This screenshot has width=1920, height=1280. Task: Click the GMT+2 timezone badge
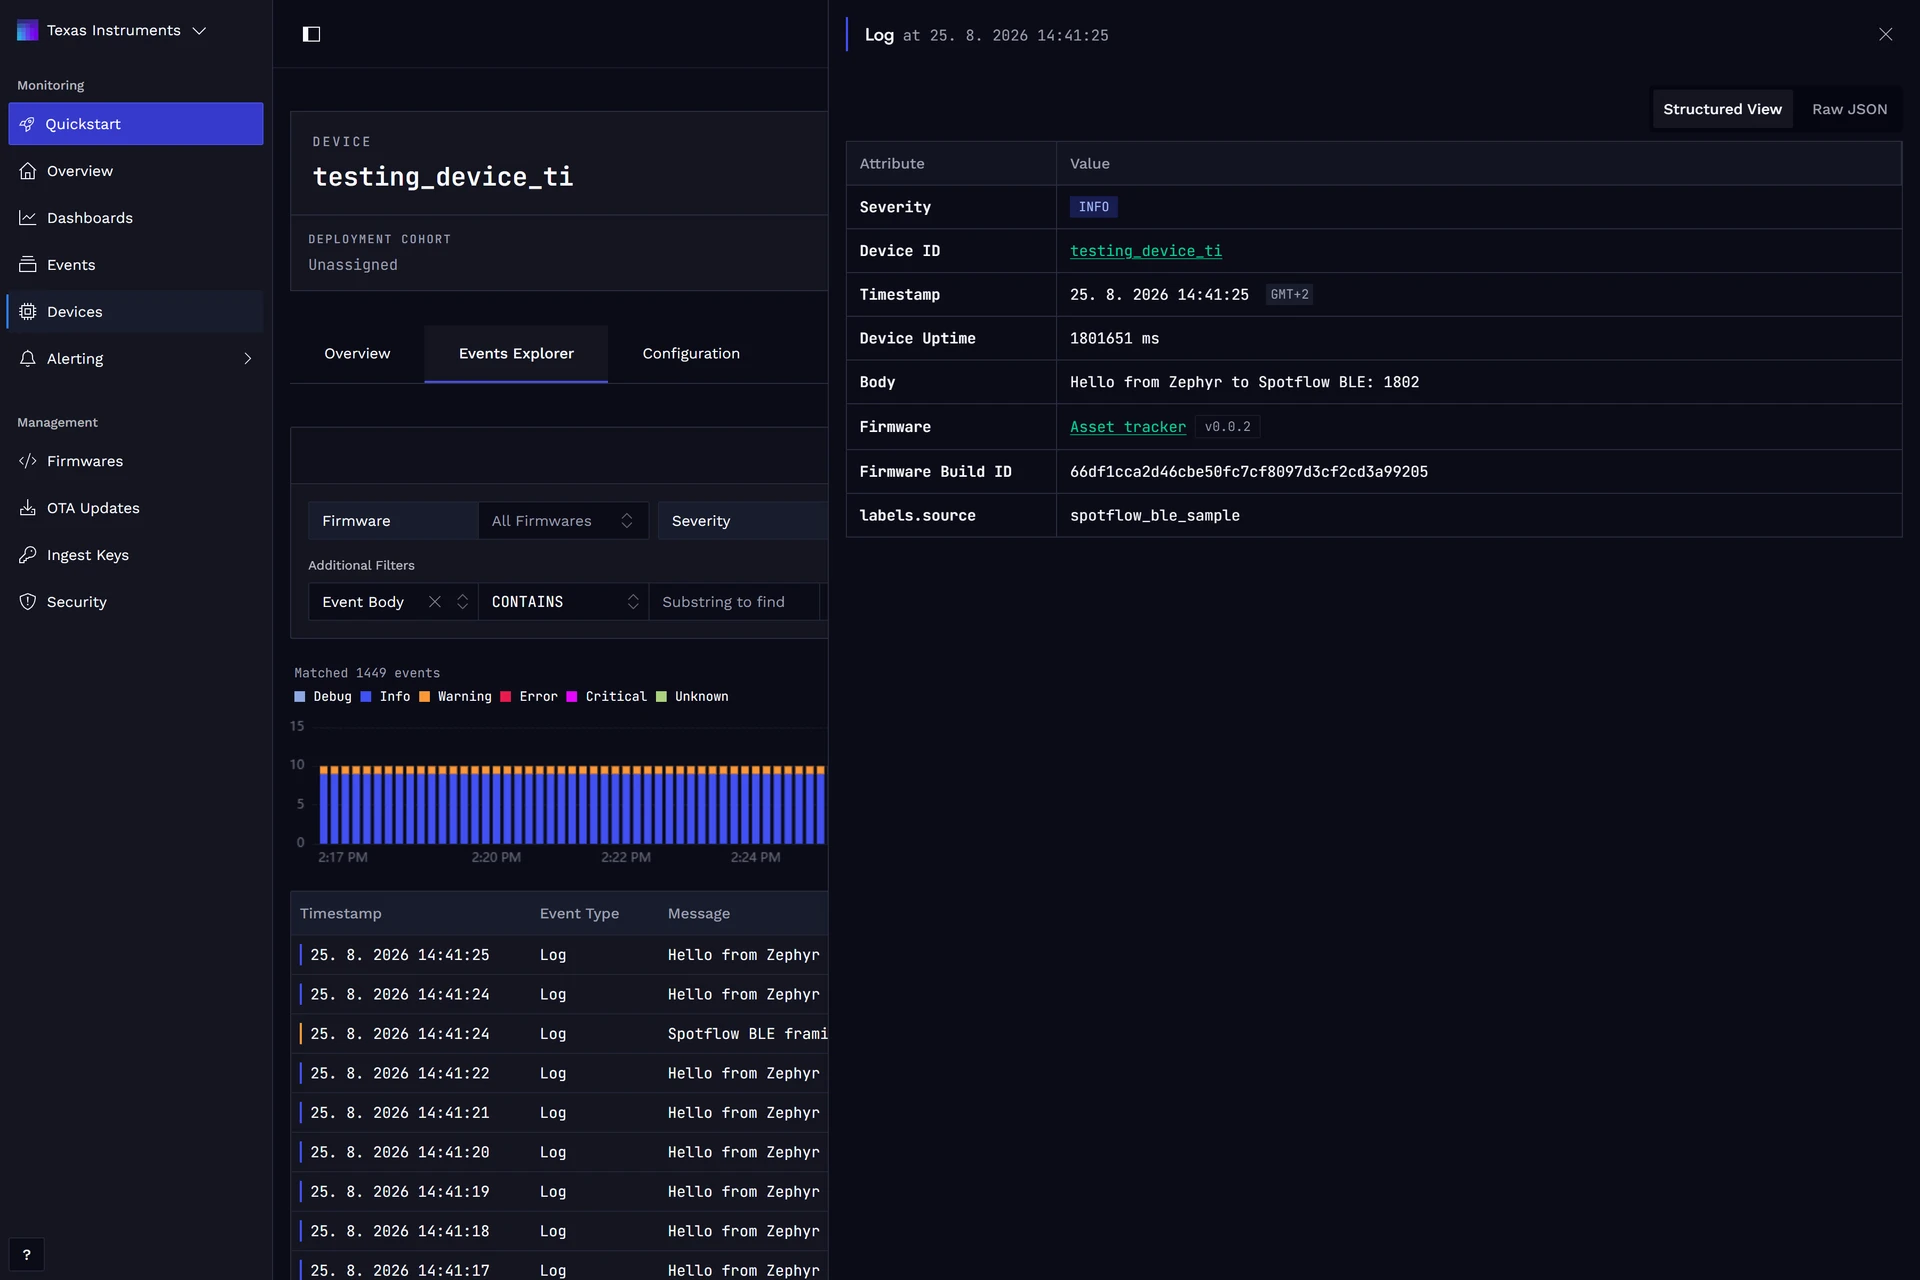pos(1289,295)
